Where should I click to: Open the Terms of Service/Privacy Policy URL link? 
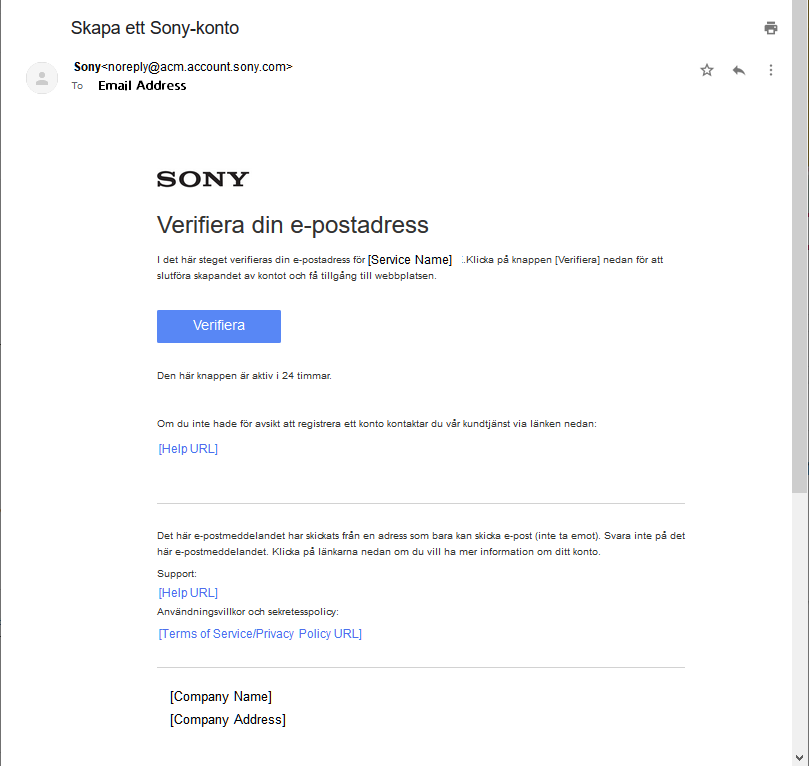259,633
